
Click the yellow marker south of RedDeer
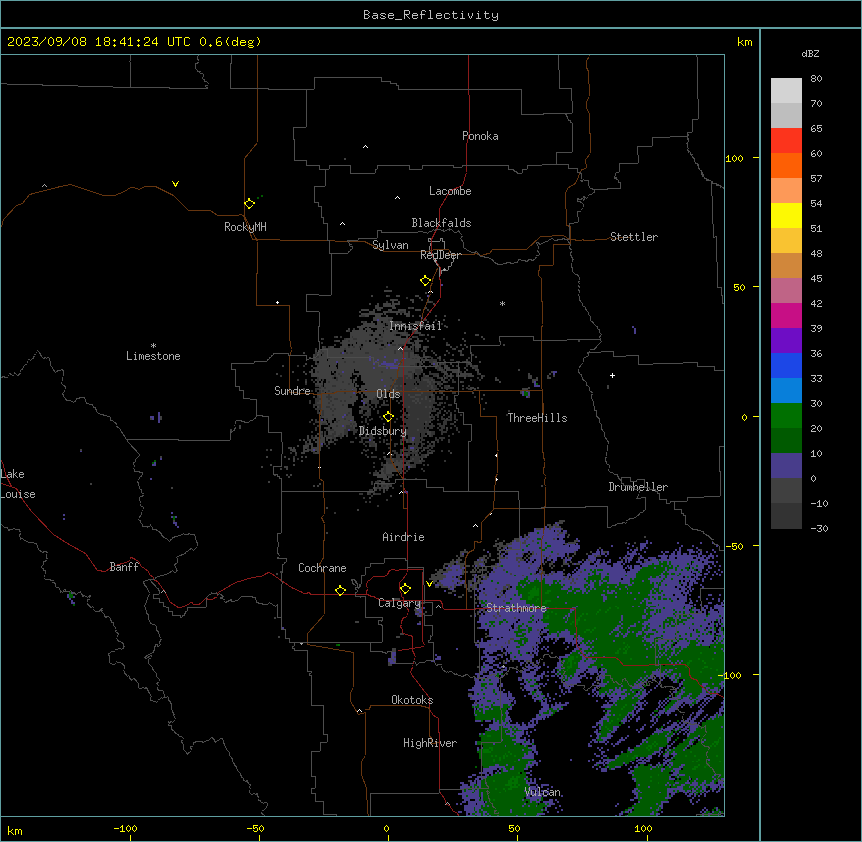425,281
